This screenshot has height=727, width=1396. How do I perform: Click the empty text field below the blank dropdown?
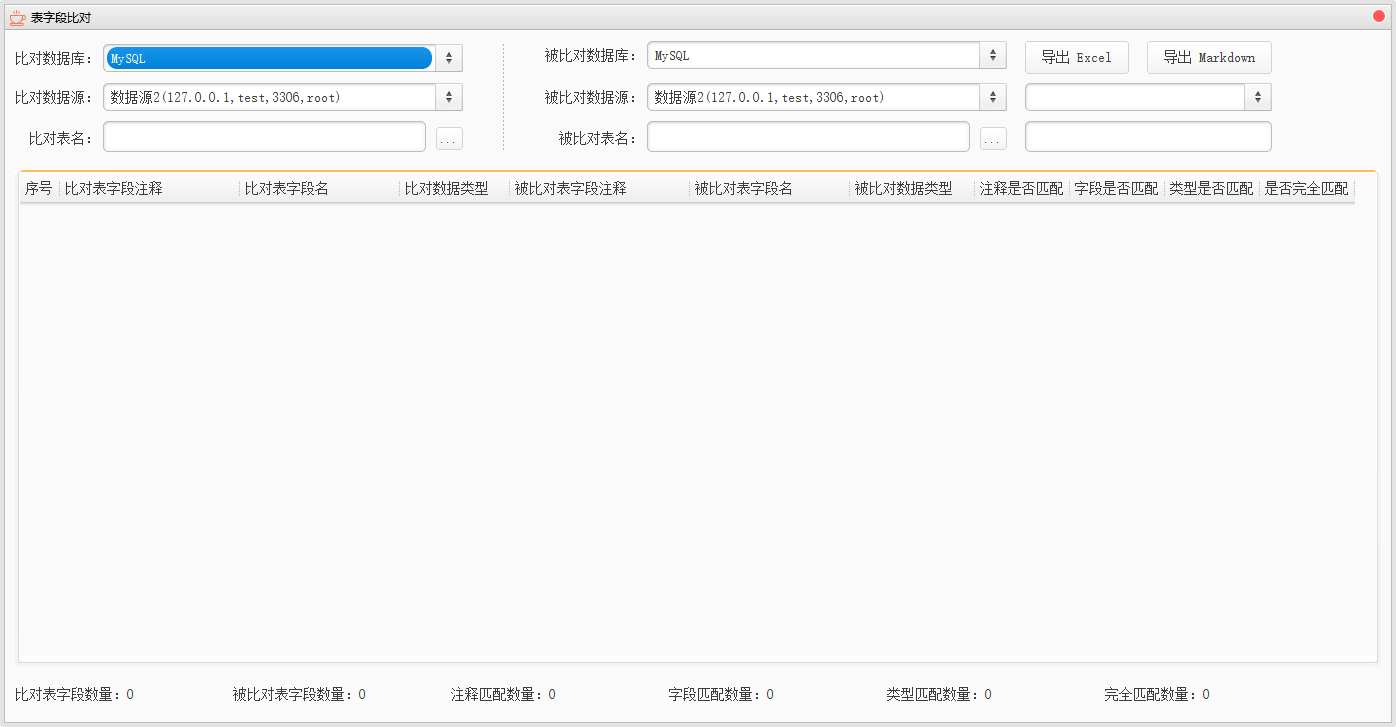1148,137
